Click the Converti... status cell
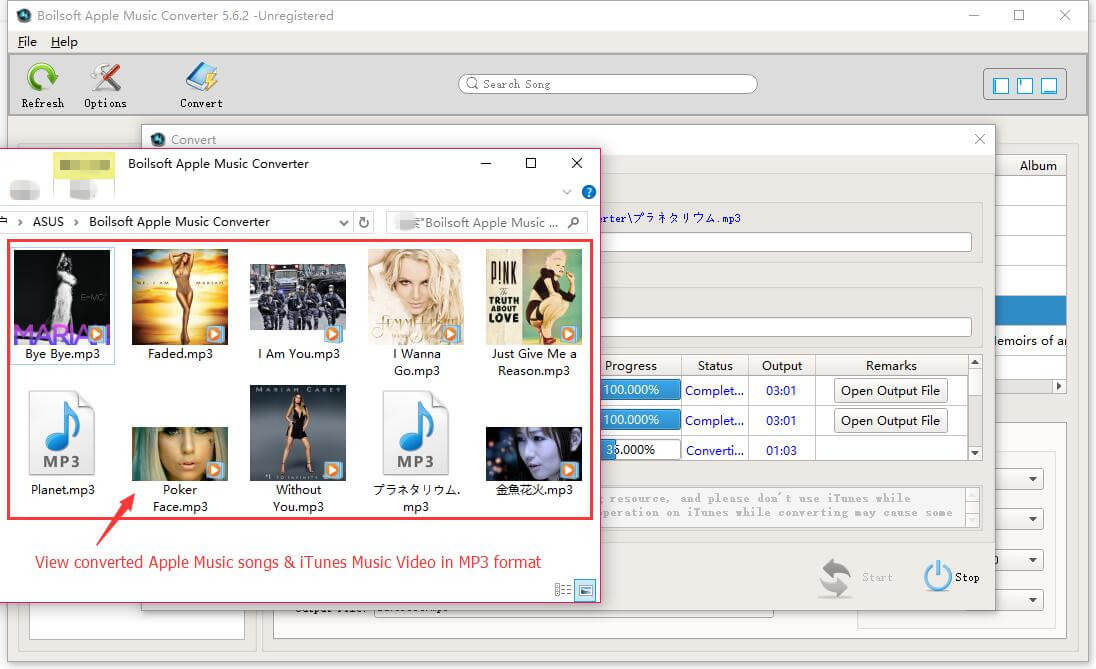The width and height of the screenshot is (1096, 669). [x=715, y=451]
